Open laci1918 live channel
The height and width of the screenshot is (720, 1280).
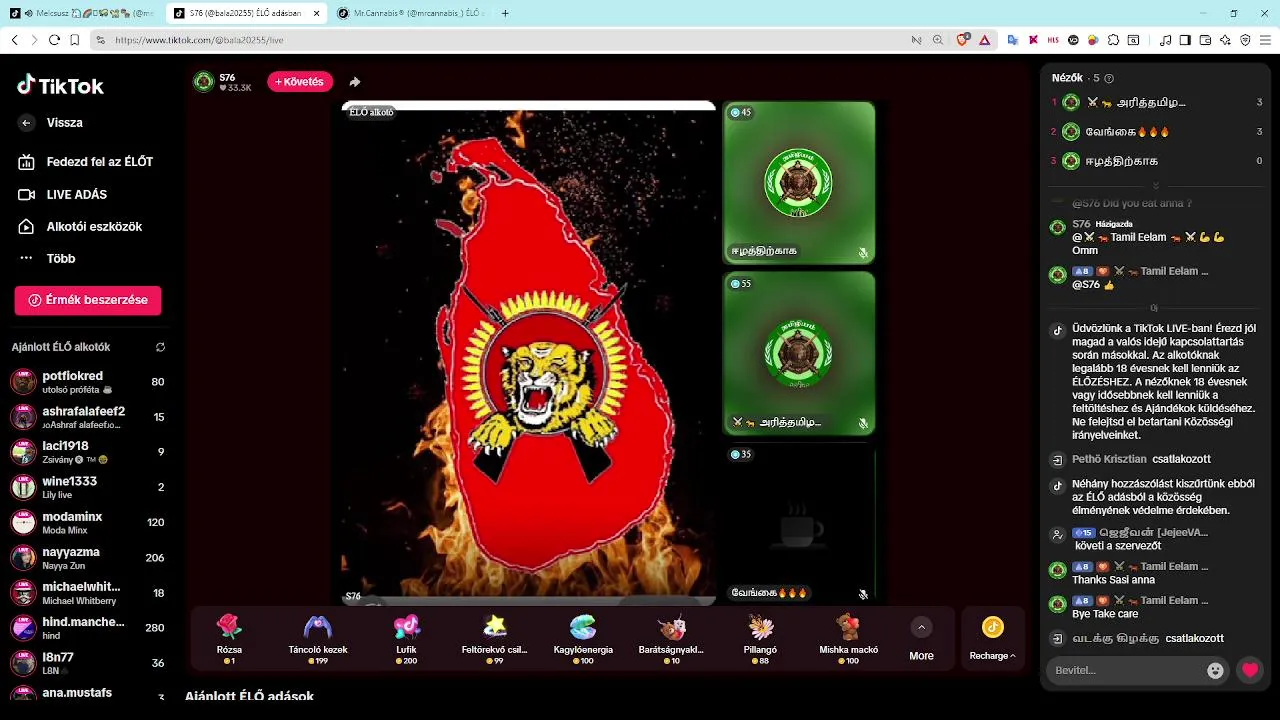(x=88, y=452)
